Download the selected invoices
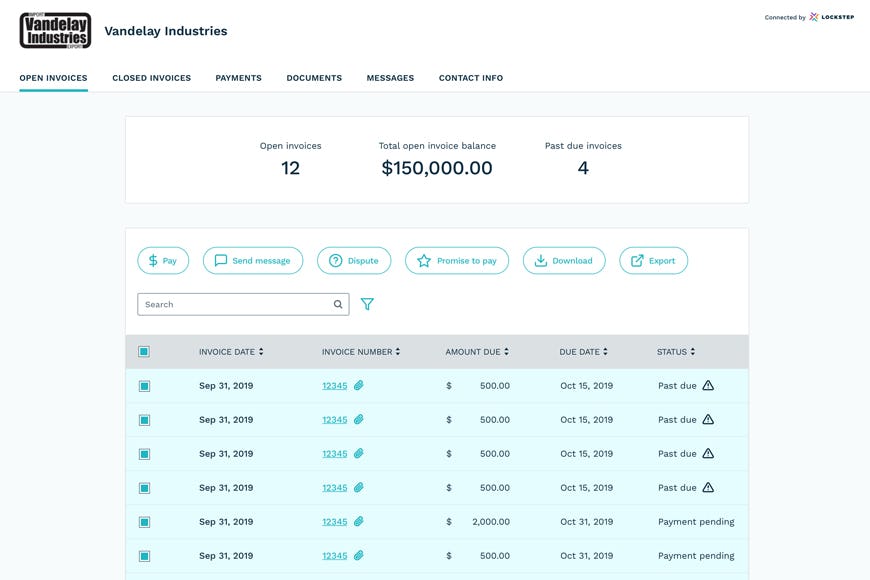The height and width of the screenshot is (580, 870). [564, 260]
